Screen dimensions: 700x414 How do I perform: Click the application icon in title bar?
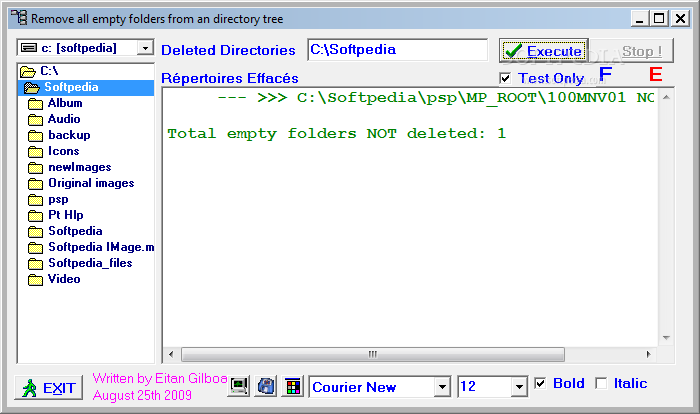point(19,17)
